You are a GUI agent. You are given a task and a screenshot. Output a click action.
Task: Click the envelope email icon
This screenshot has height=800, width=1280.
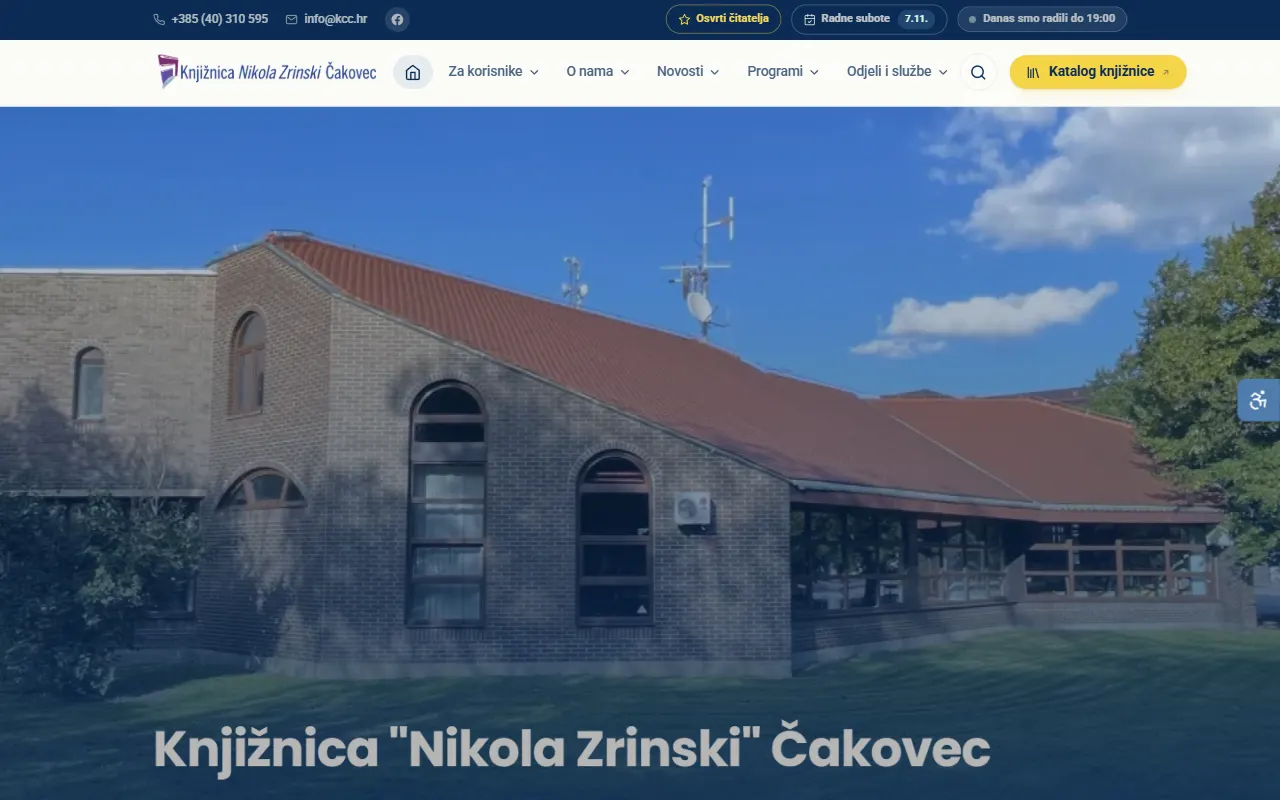292,19
